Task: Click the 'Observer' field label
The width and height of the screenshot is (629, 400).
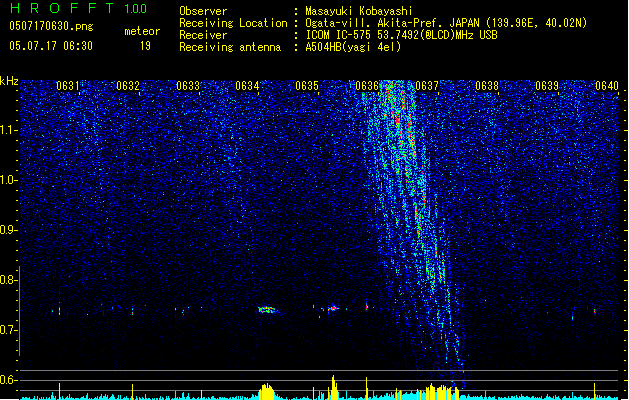Action: (x=203, y=11)
